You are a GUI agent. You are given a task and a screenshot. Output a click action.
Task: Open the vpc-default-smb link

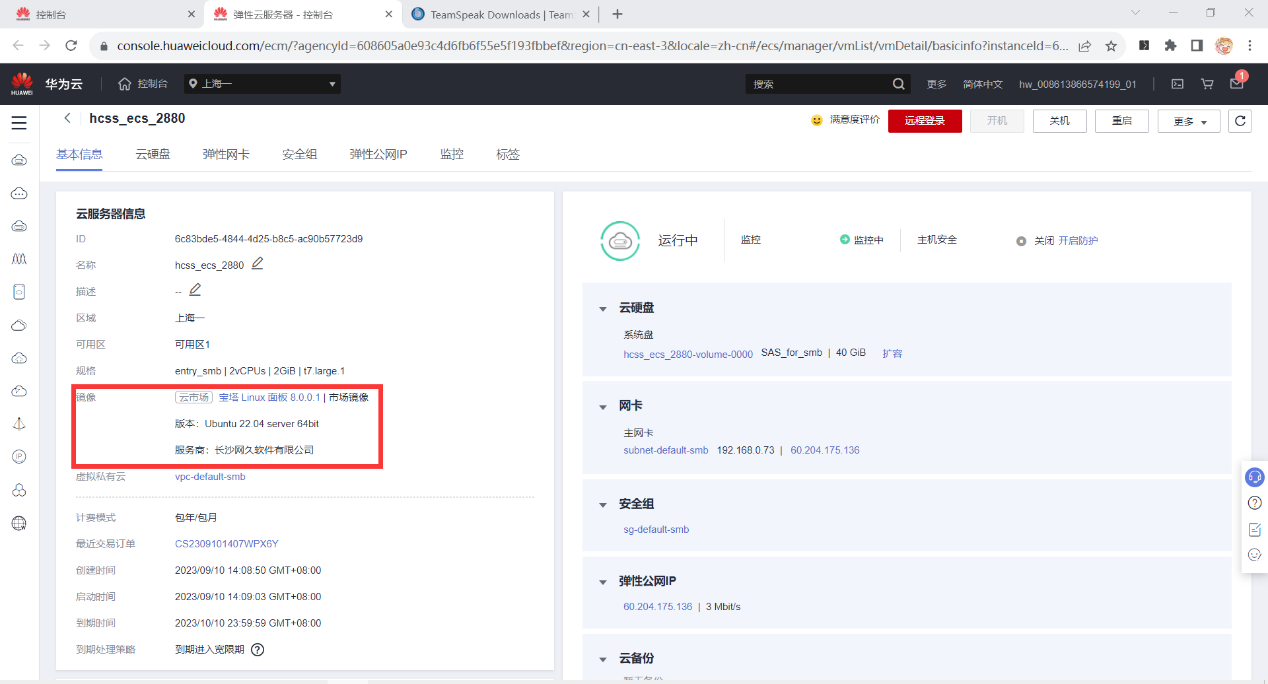[x=210, y=476]
